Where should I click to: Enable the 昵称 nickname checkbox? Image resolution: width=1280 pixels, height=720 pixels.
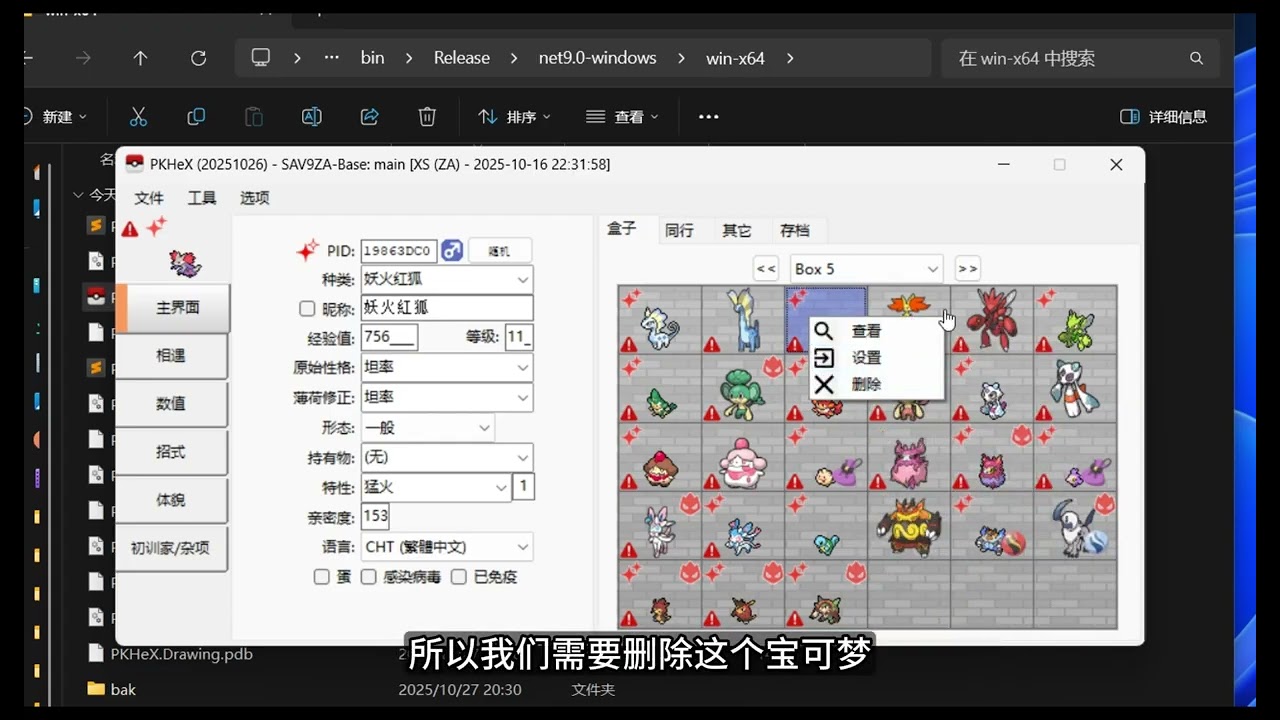coord(307,308)
